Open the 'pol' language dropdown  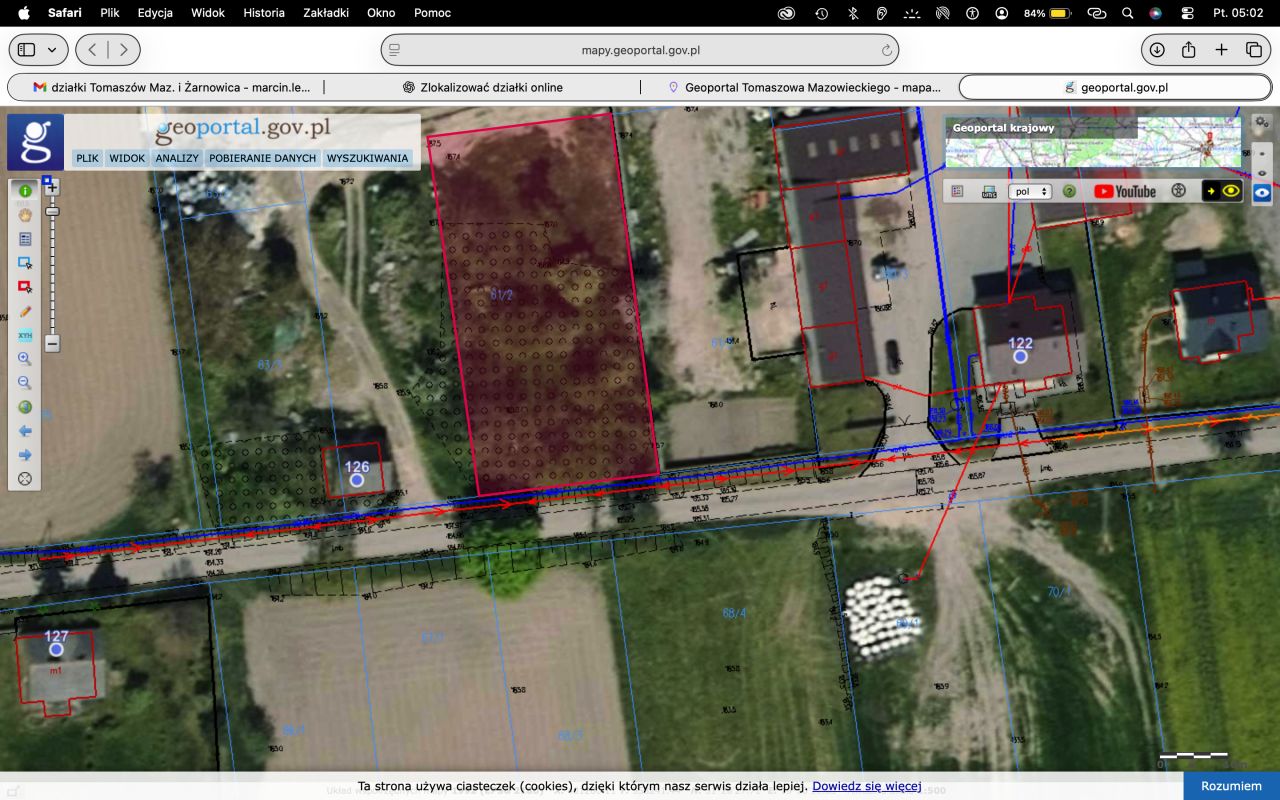tap(1030, 191)
